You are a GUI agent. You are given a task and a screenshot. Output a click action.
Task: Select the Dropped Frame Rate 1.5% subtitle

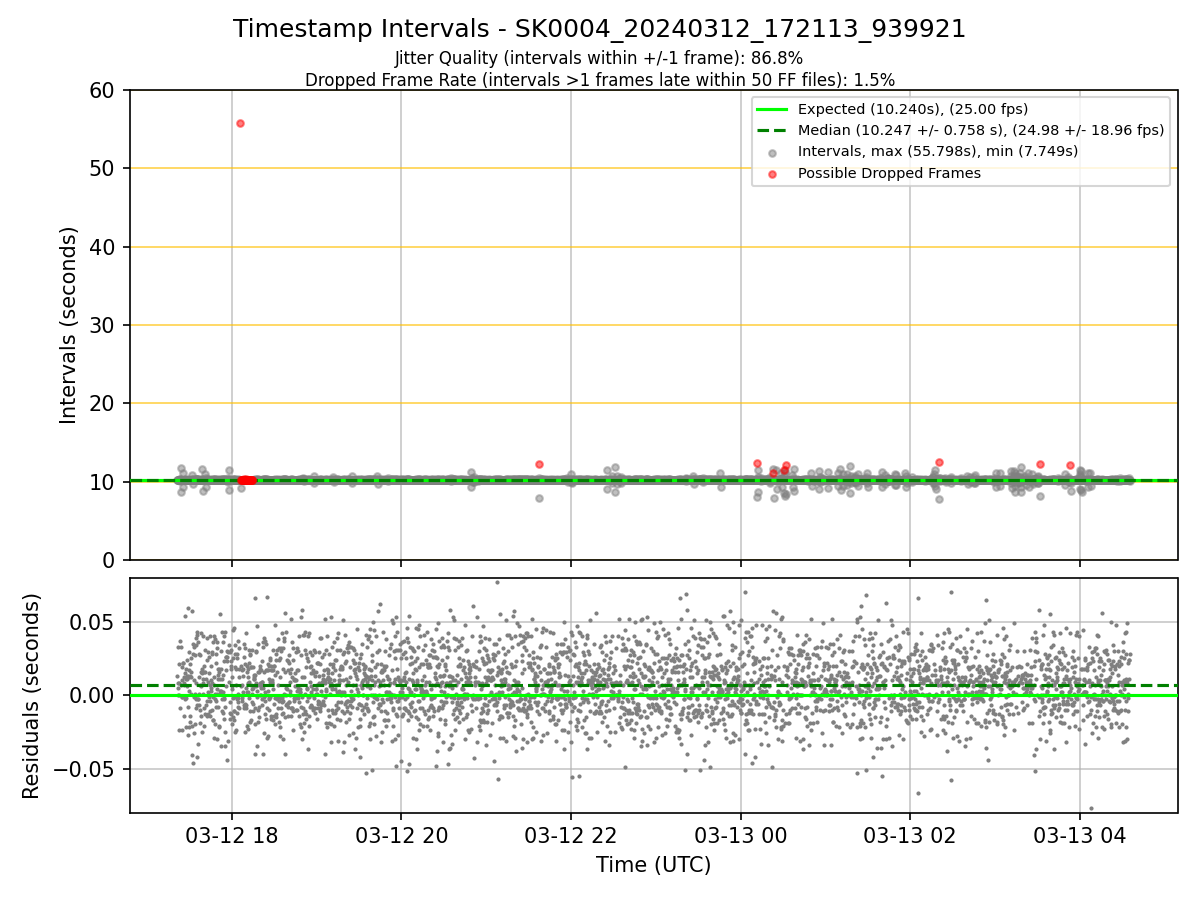pos(599,79)
